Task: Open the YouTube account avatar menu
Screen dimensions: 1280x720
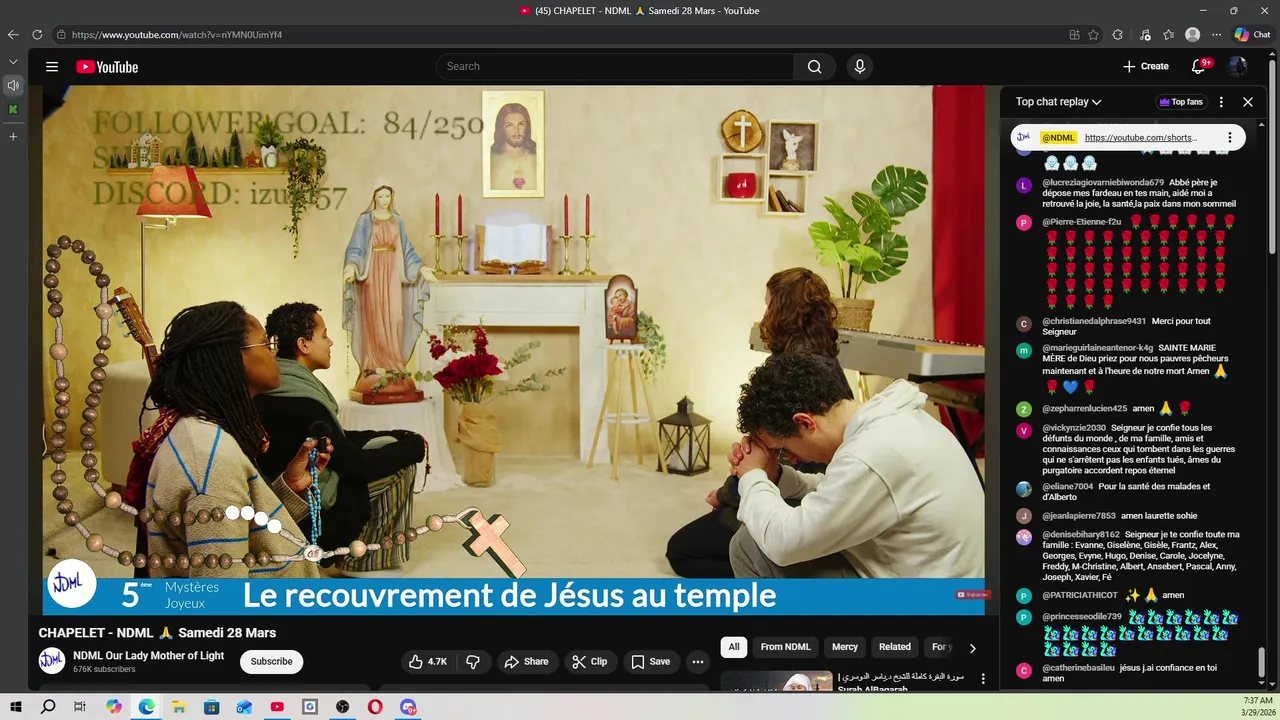Action: point(1238,67)
